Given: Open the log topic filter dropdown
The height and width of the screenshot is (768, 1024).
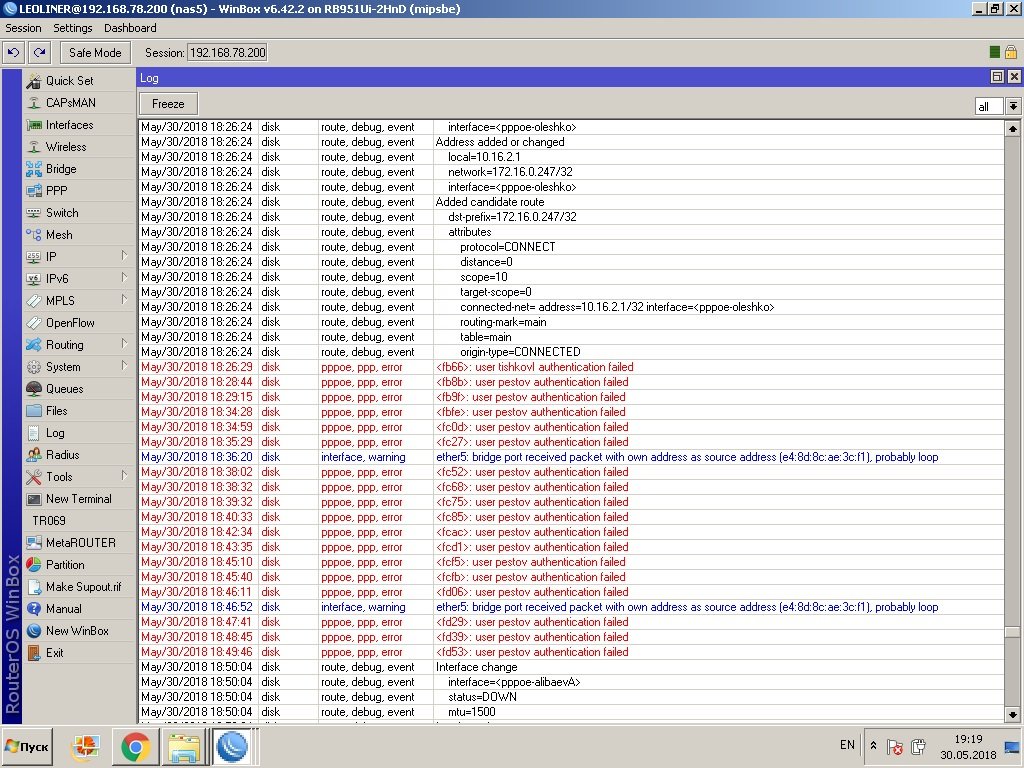Looking at the screenshot, I should [1013, 106].
